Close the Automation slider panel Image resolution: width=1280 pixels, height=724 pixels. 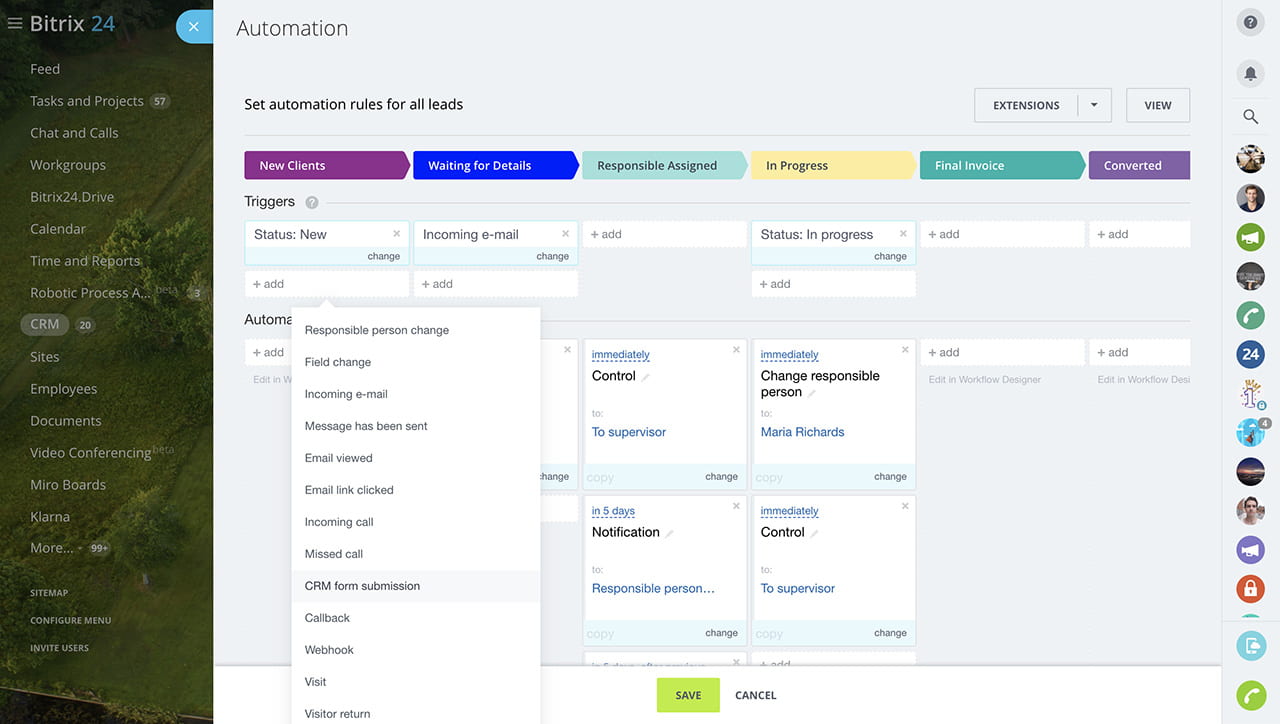coord(194,27)
